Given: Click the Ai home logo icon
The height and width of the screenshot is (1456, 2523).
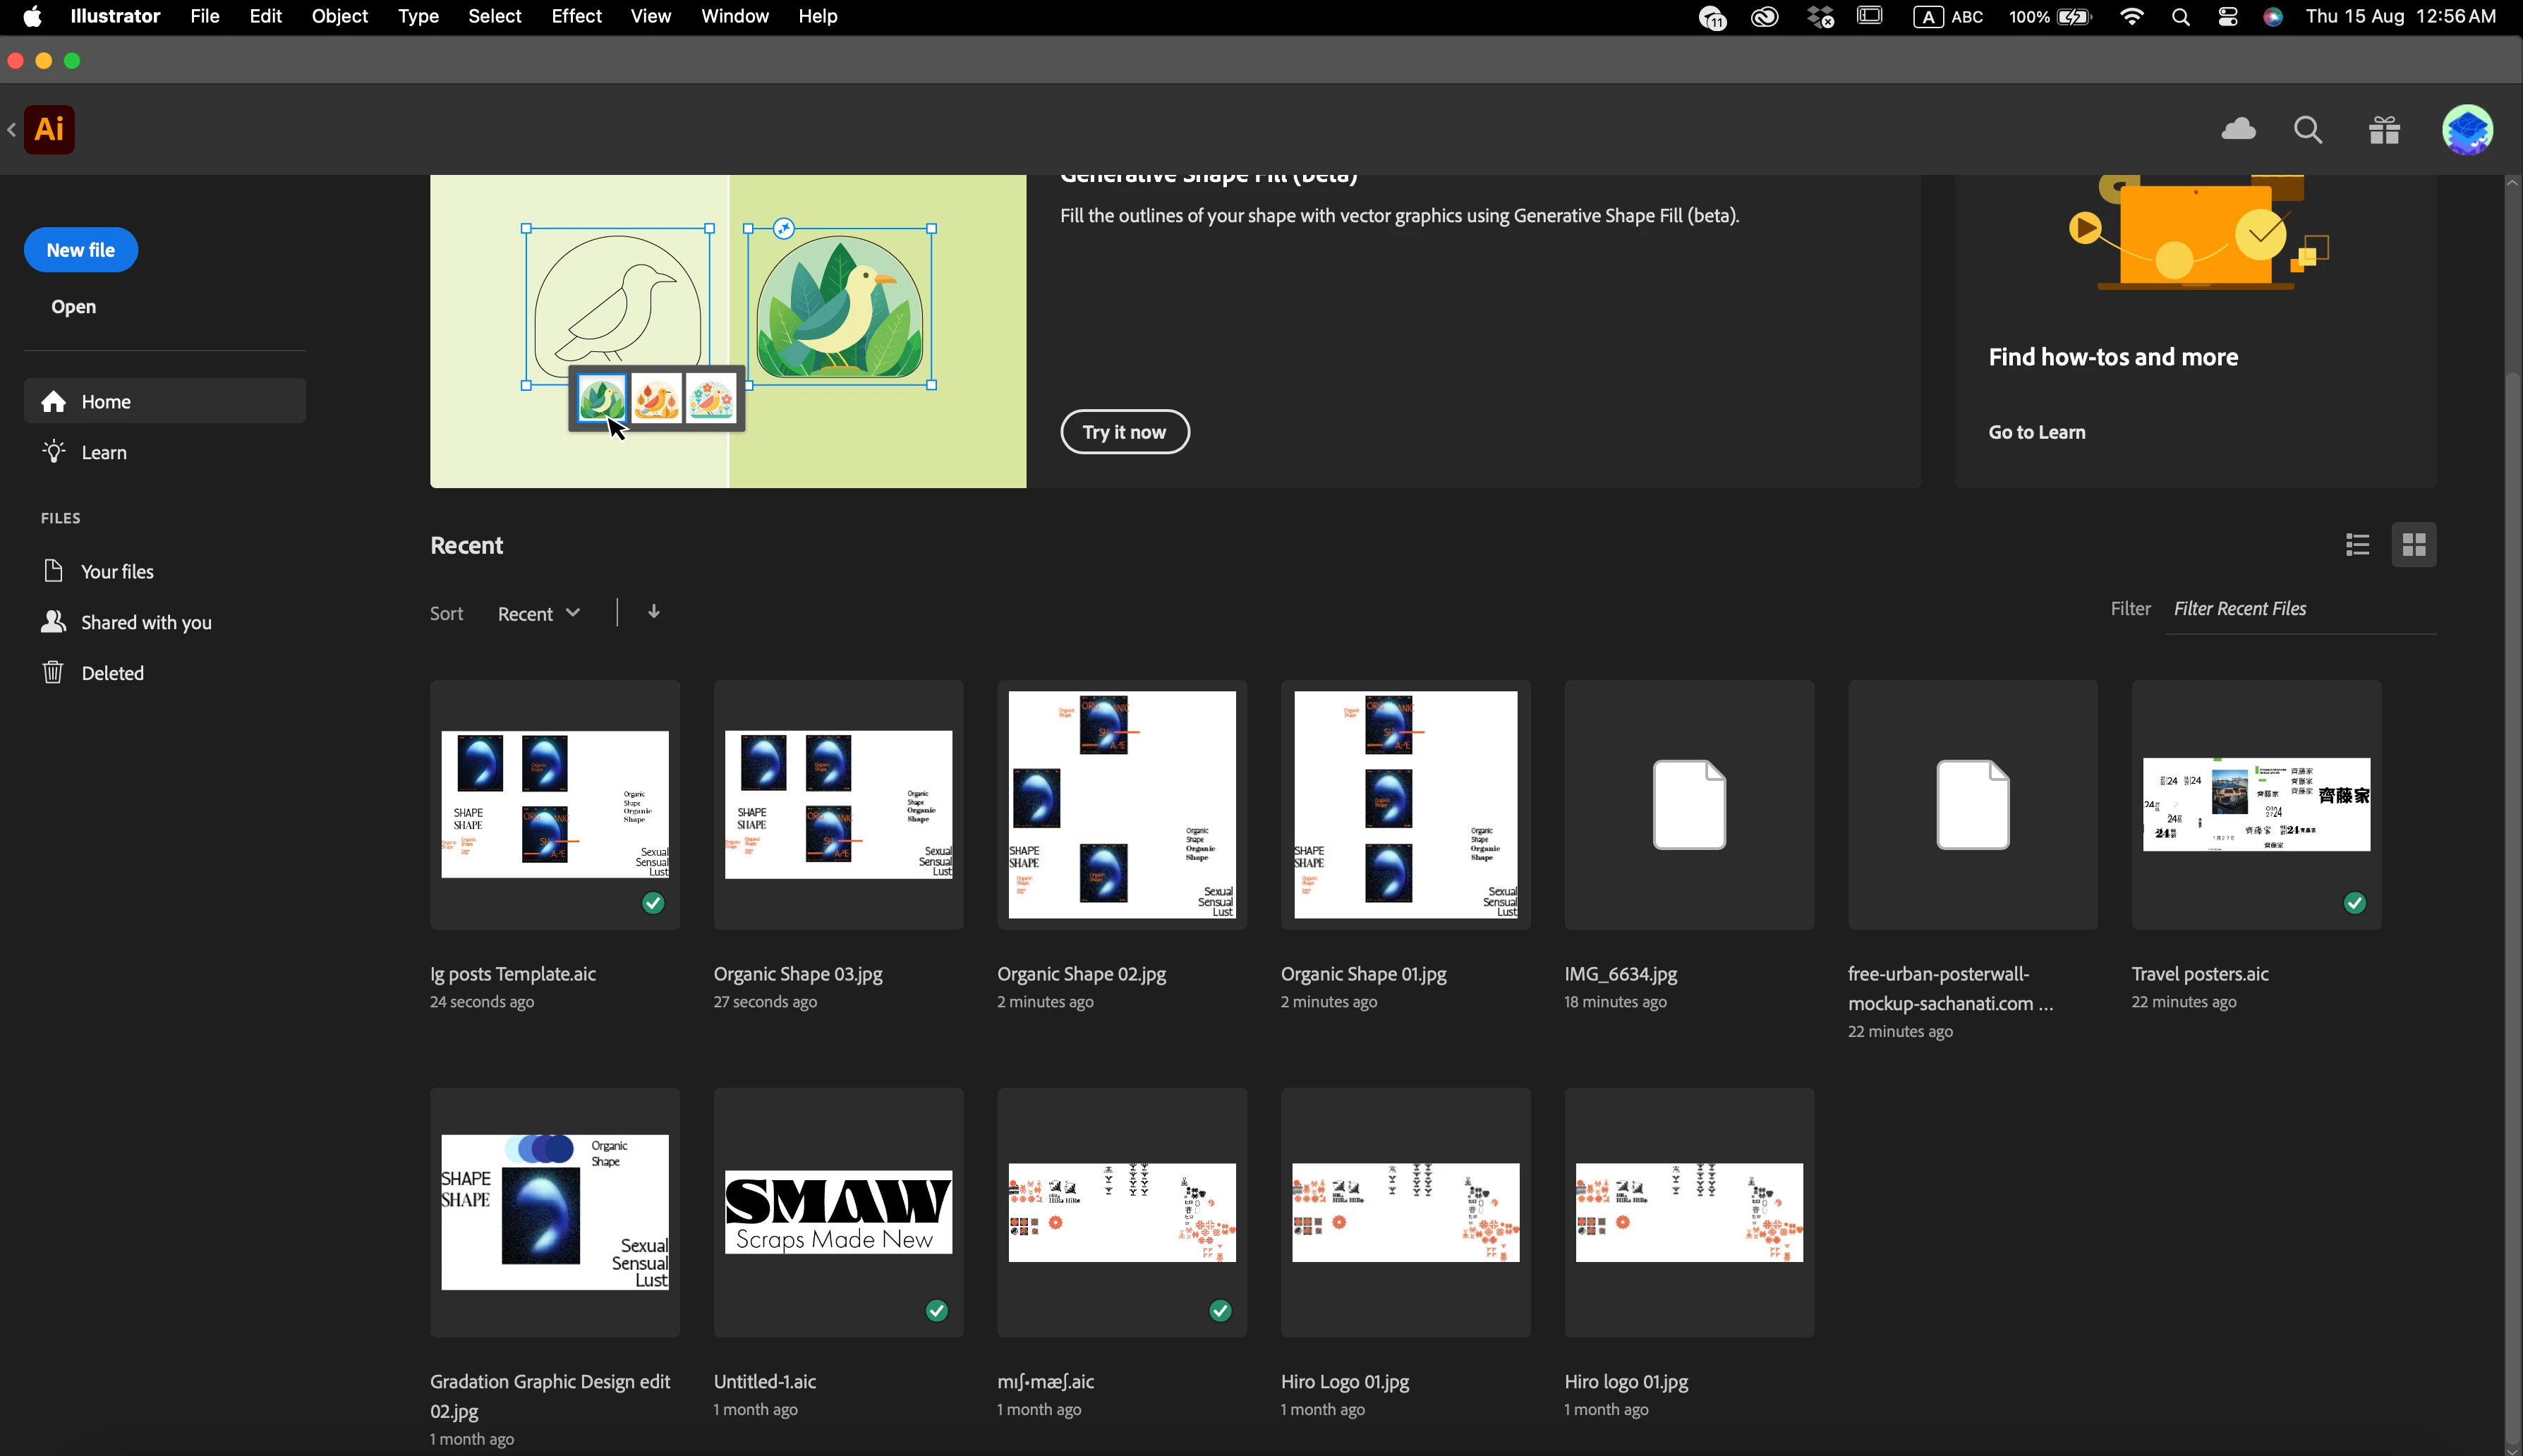Looking at the screenshot, I should tap(49, 129).
